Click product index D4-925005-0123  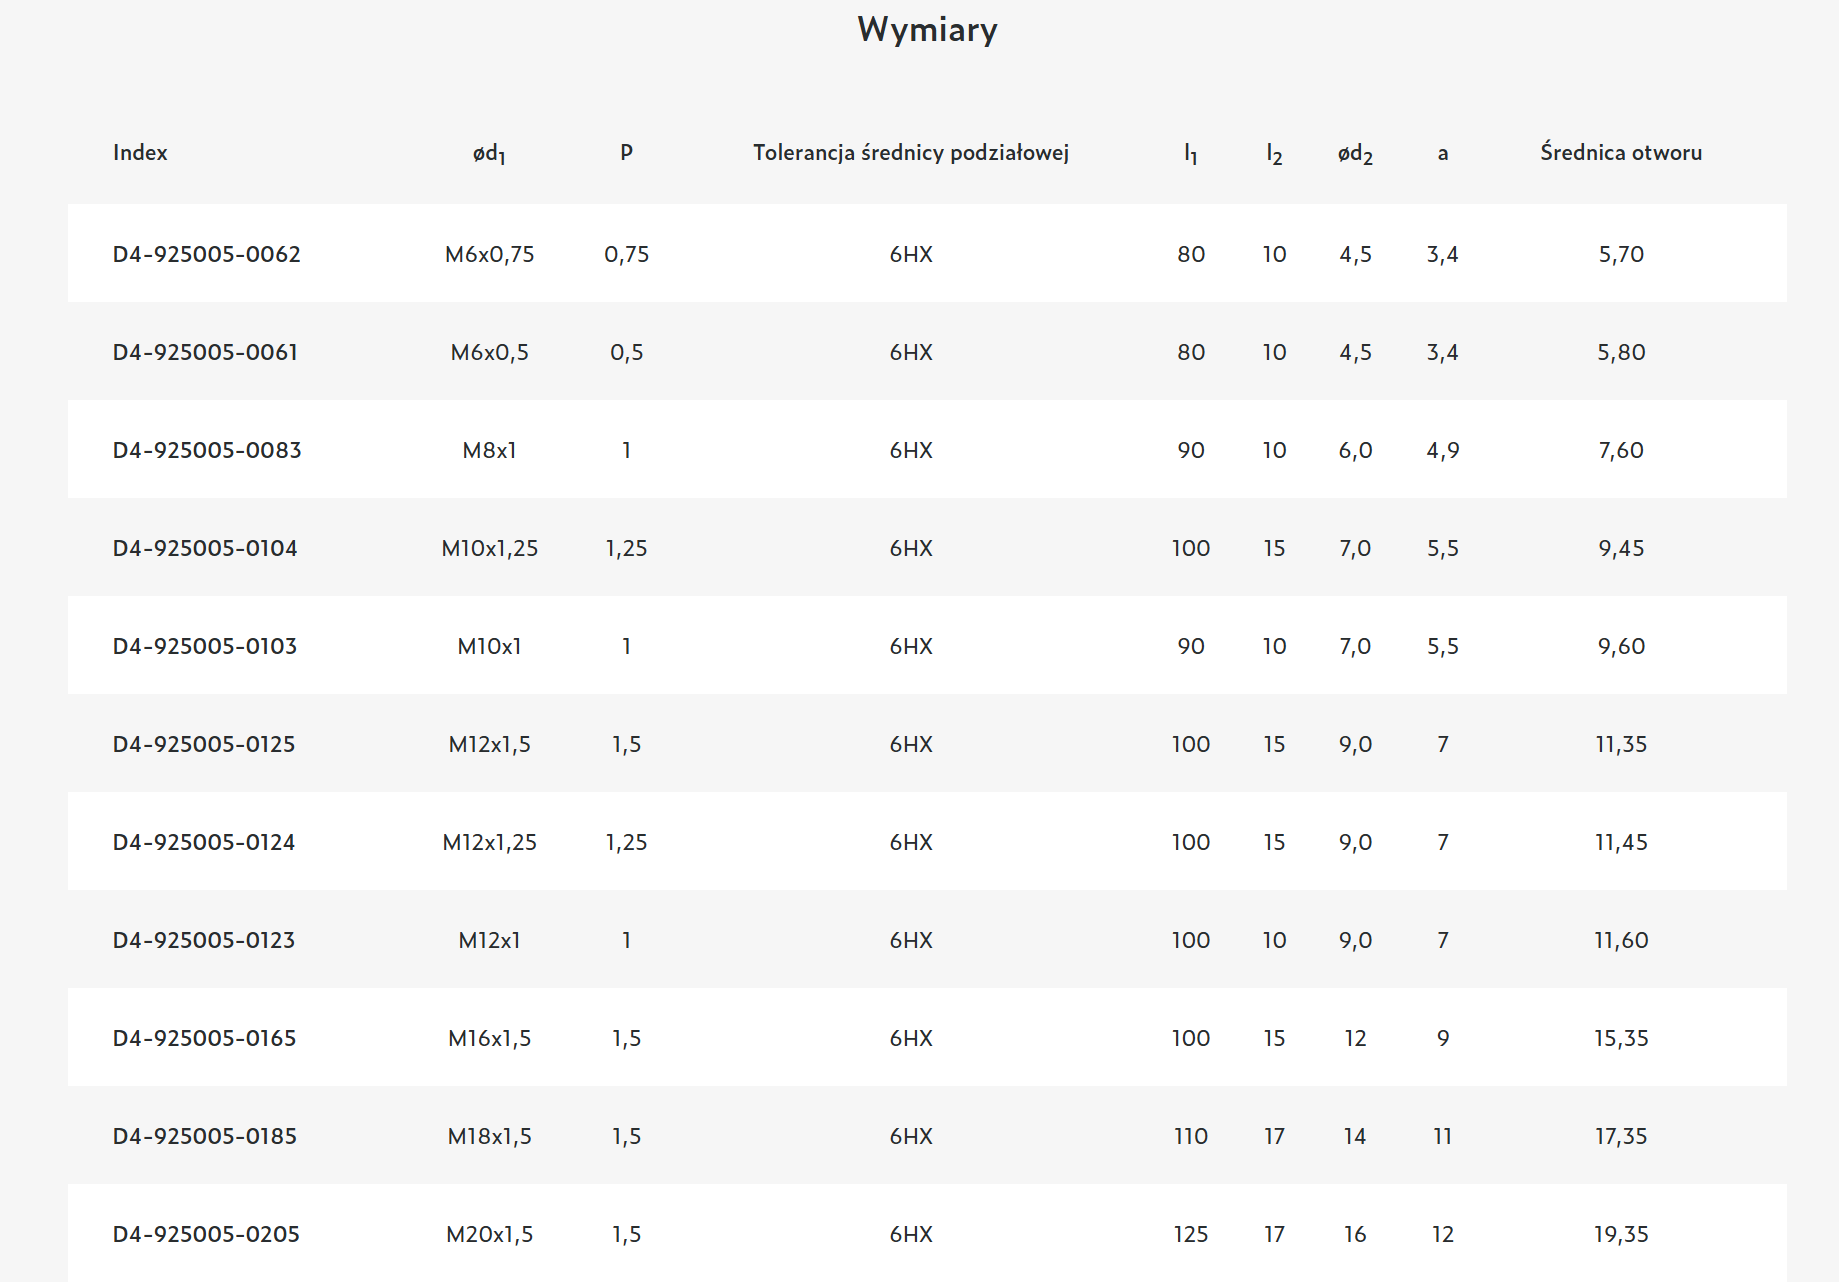point(204,940)
